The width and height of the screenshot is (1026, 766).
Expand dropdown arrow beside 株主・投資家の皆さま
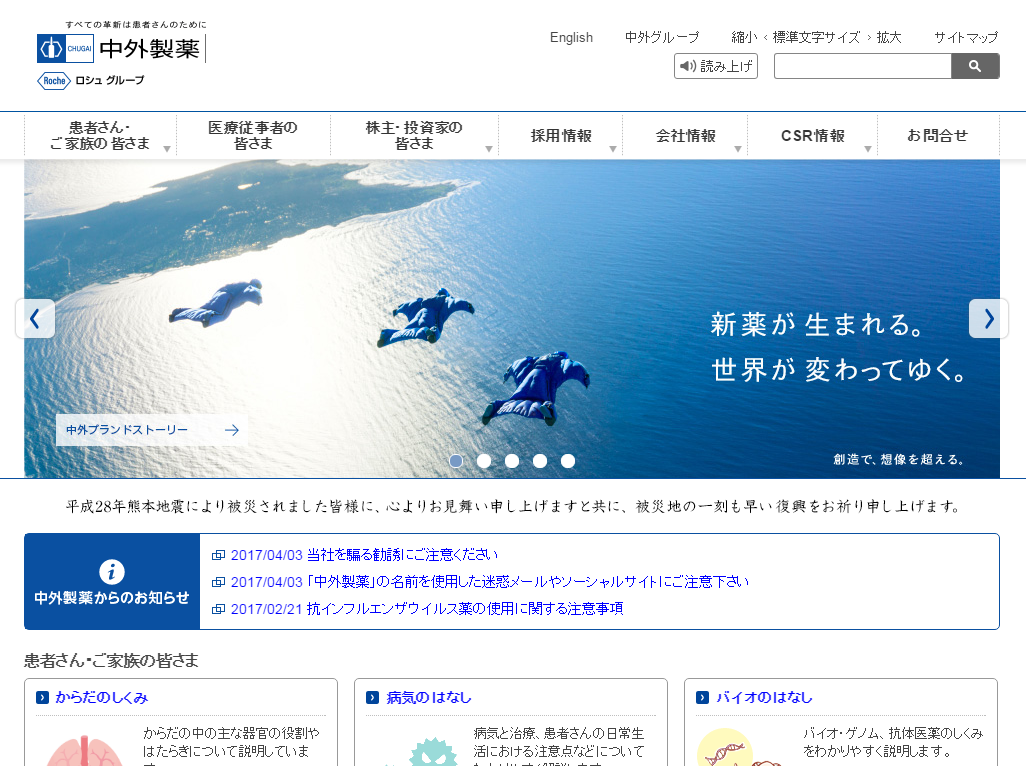click(x=489, y=149)
